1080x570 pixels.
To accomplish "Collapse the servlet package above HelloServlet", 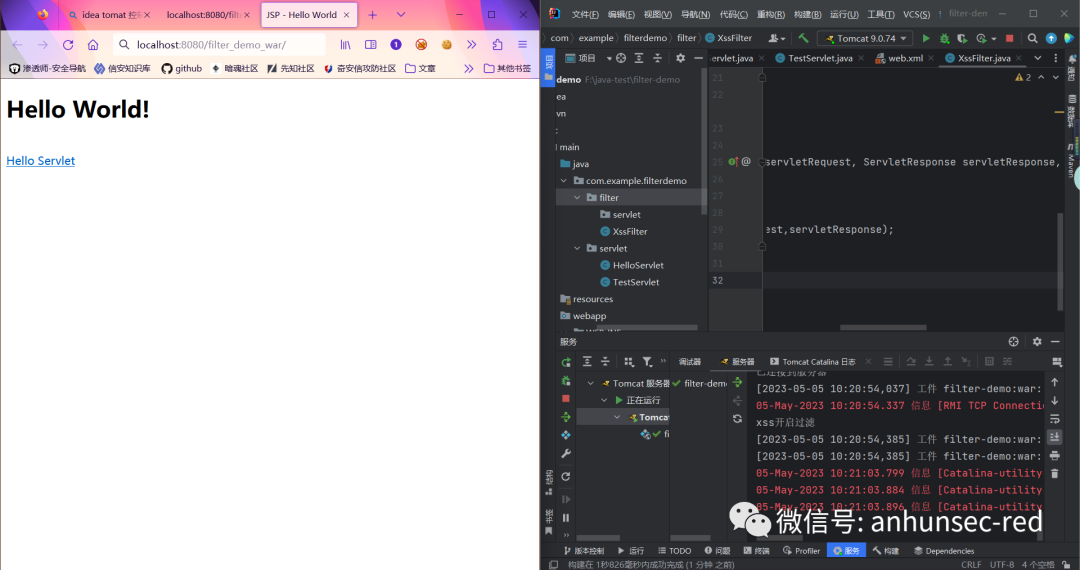I will pyautogui.click(x=577, y=249).
